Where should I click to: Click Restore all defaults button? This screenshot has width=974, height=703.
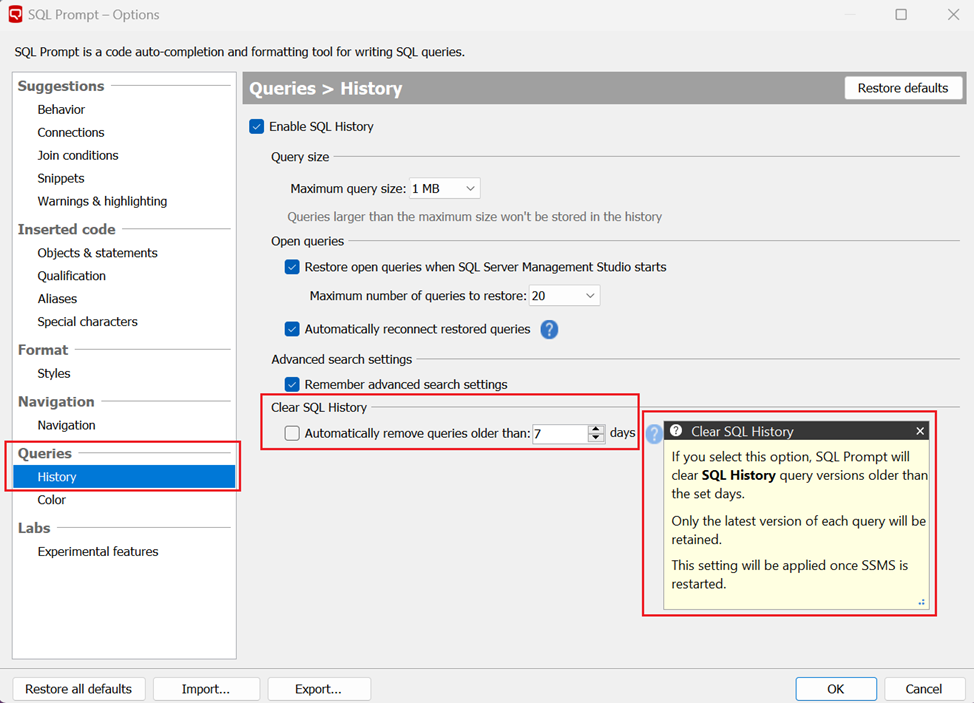click(78, 689)
